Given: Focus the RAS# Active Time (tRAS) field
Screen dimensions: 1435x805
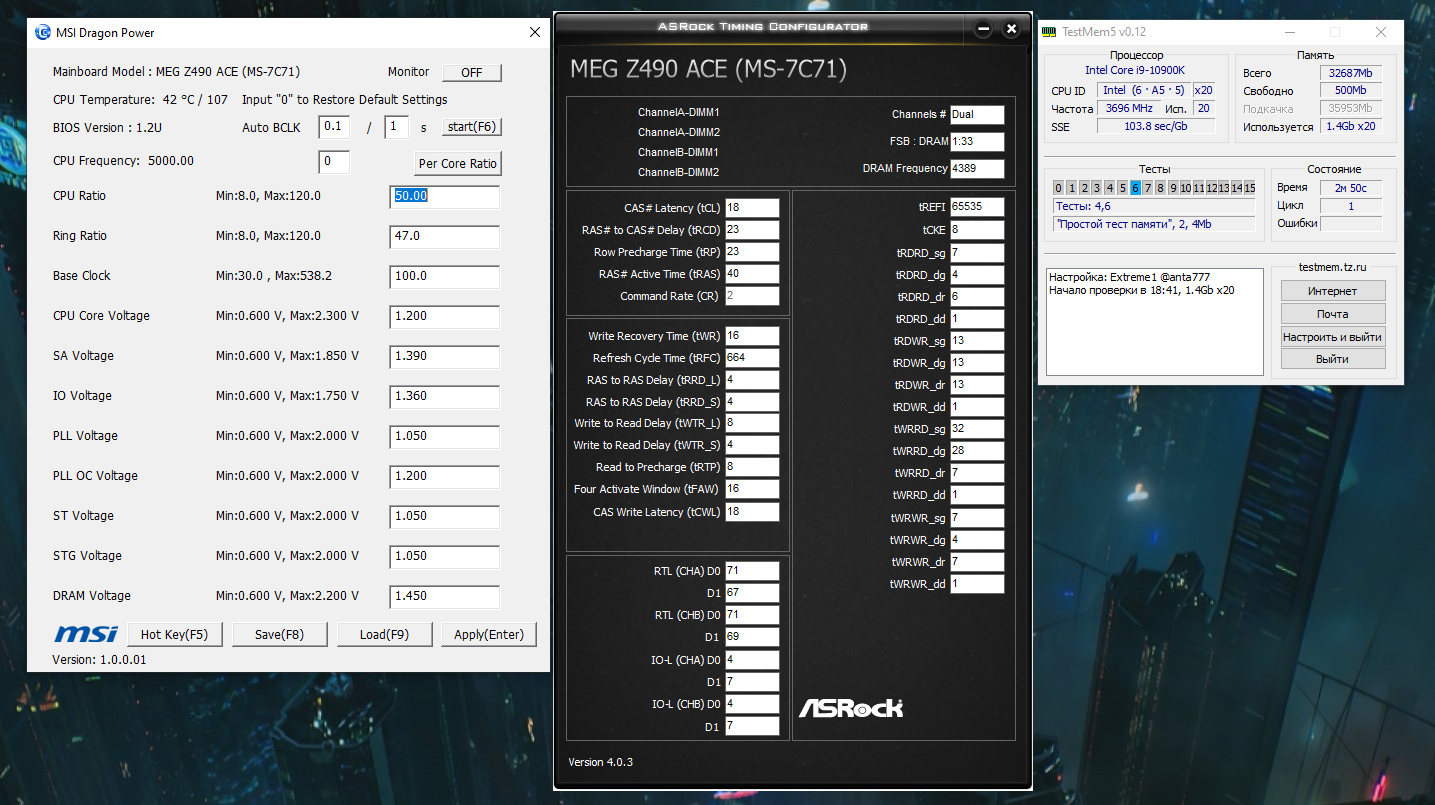Looking at the screenshot, I should 752,274.
